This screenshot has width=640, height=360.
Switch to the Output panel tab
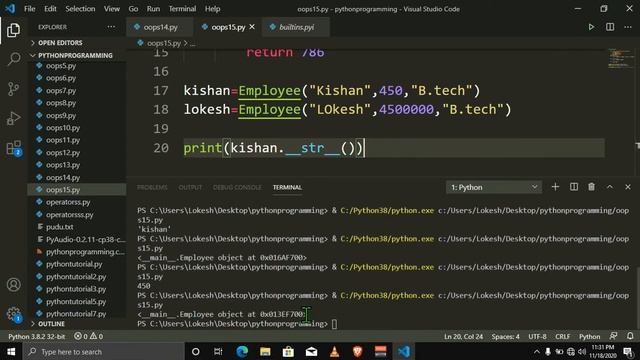190,187
